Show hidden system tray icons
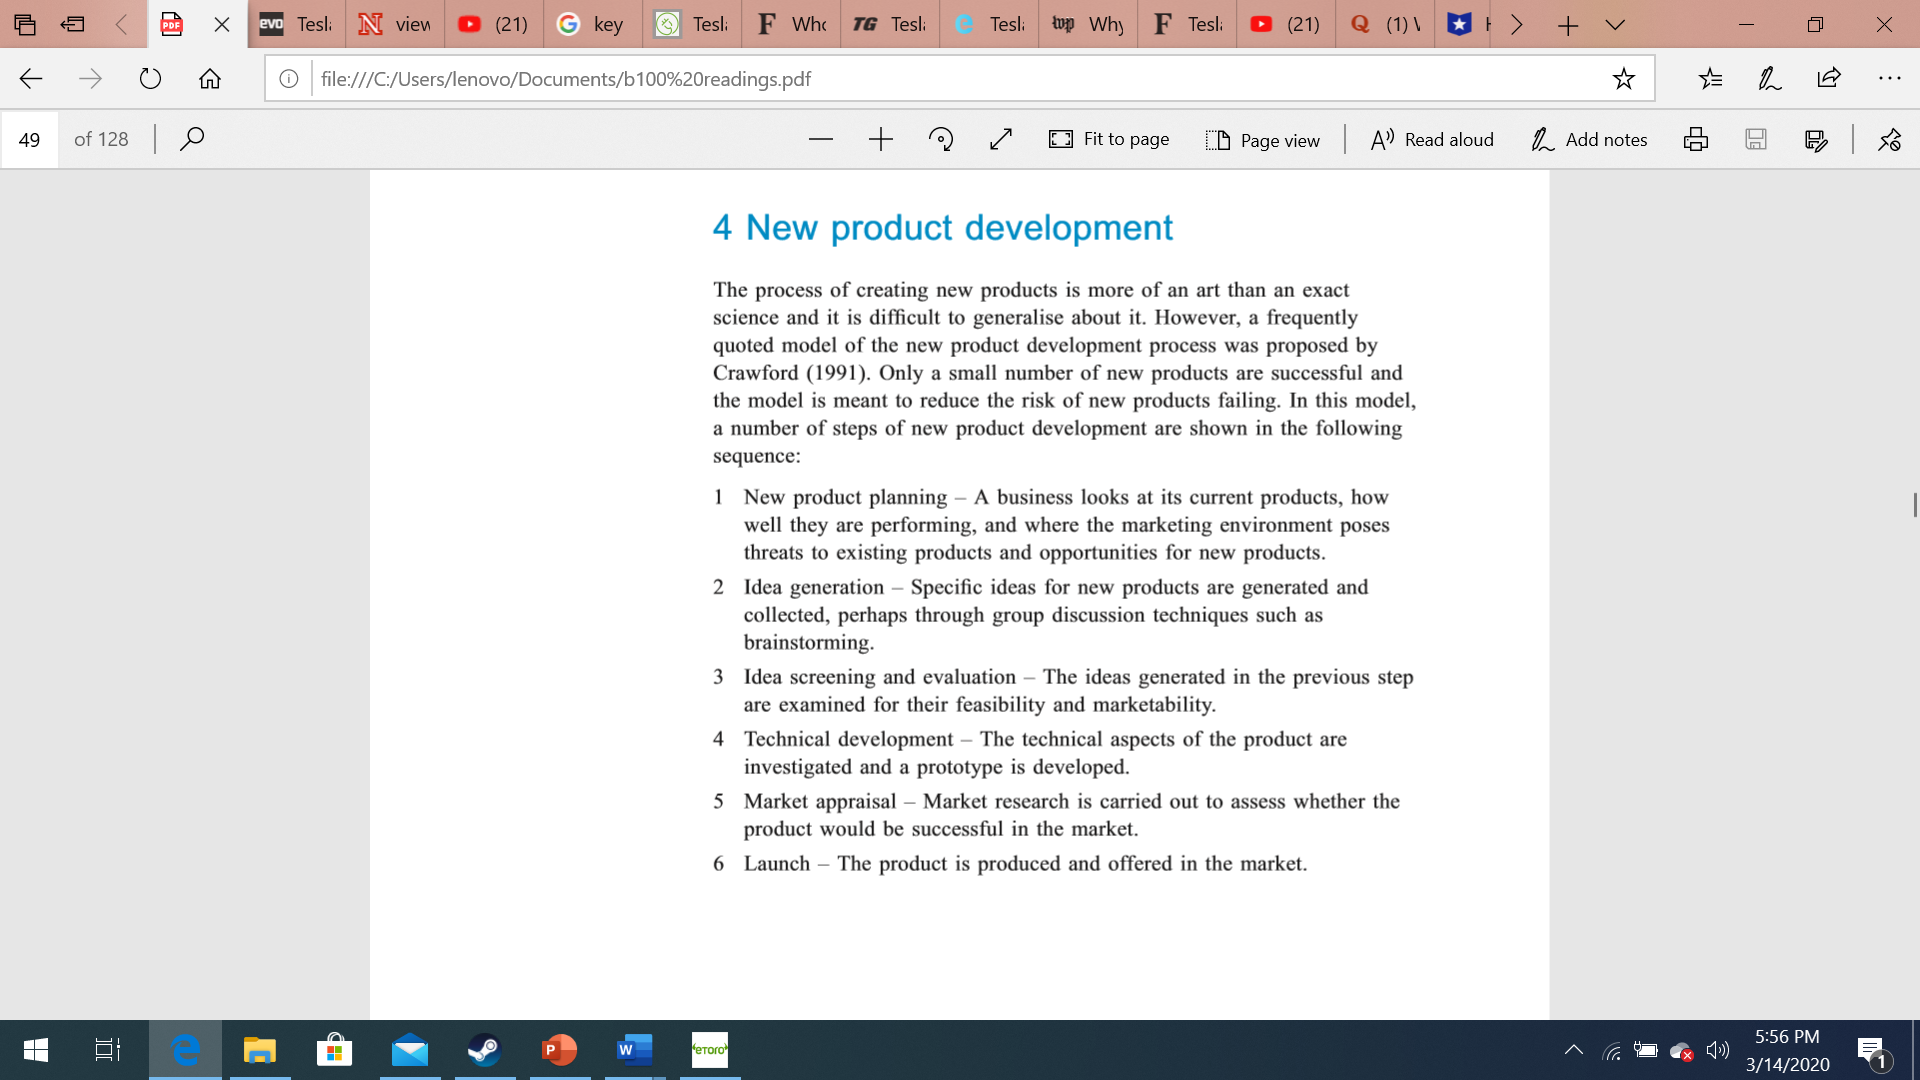Screen dimensions: 1920x1080 pos(1574,1050)
